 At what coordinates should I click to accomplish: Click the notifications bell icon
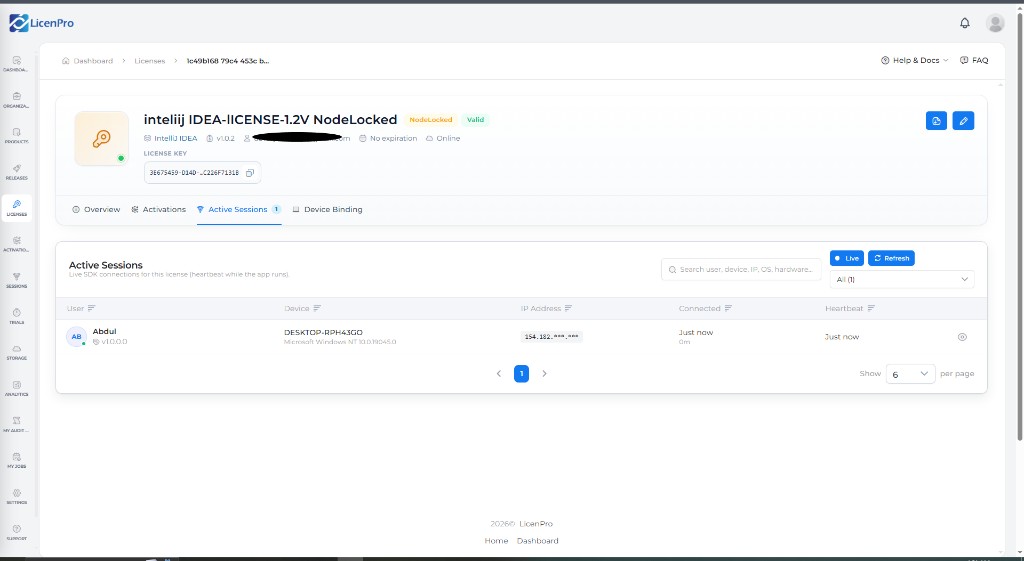click(x=965, y=23)
